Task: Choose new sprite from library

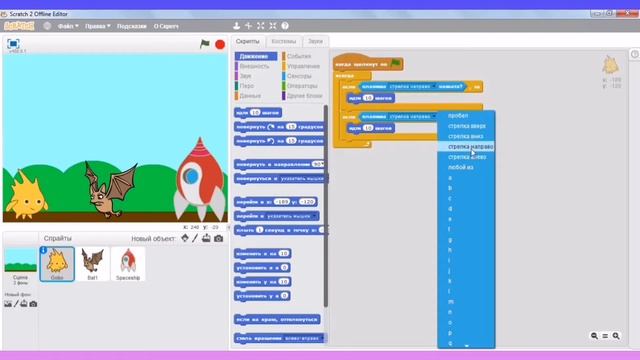Action: coord(185,238)
